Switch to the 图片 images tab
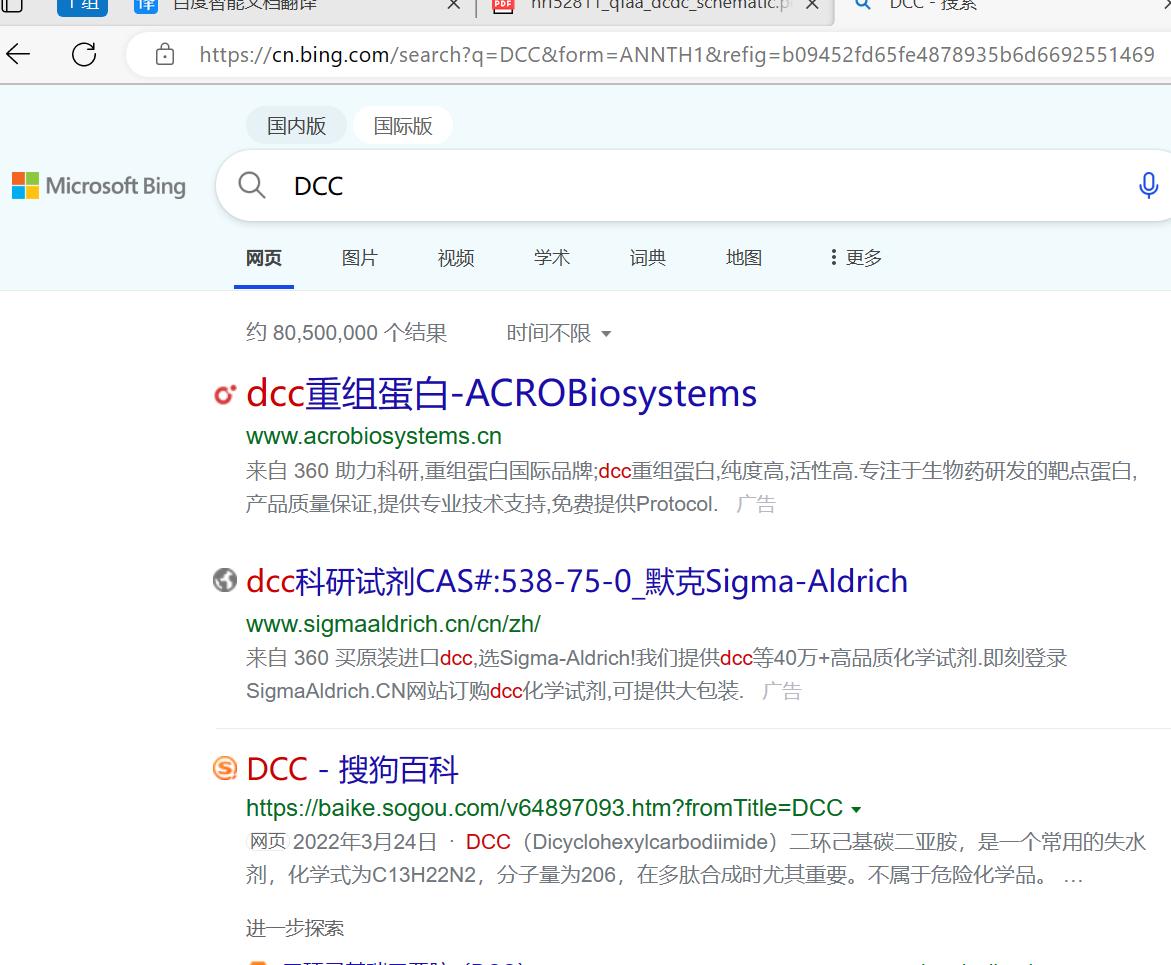Viewport: 1171px width, 965px height. click(x=359, y=258)
